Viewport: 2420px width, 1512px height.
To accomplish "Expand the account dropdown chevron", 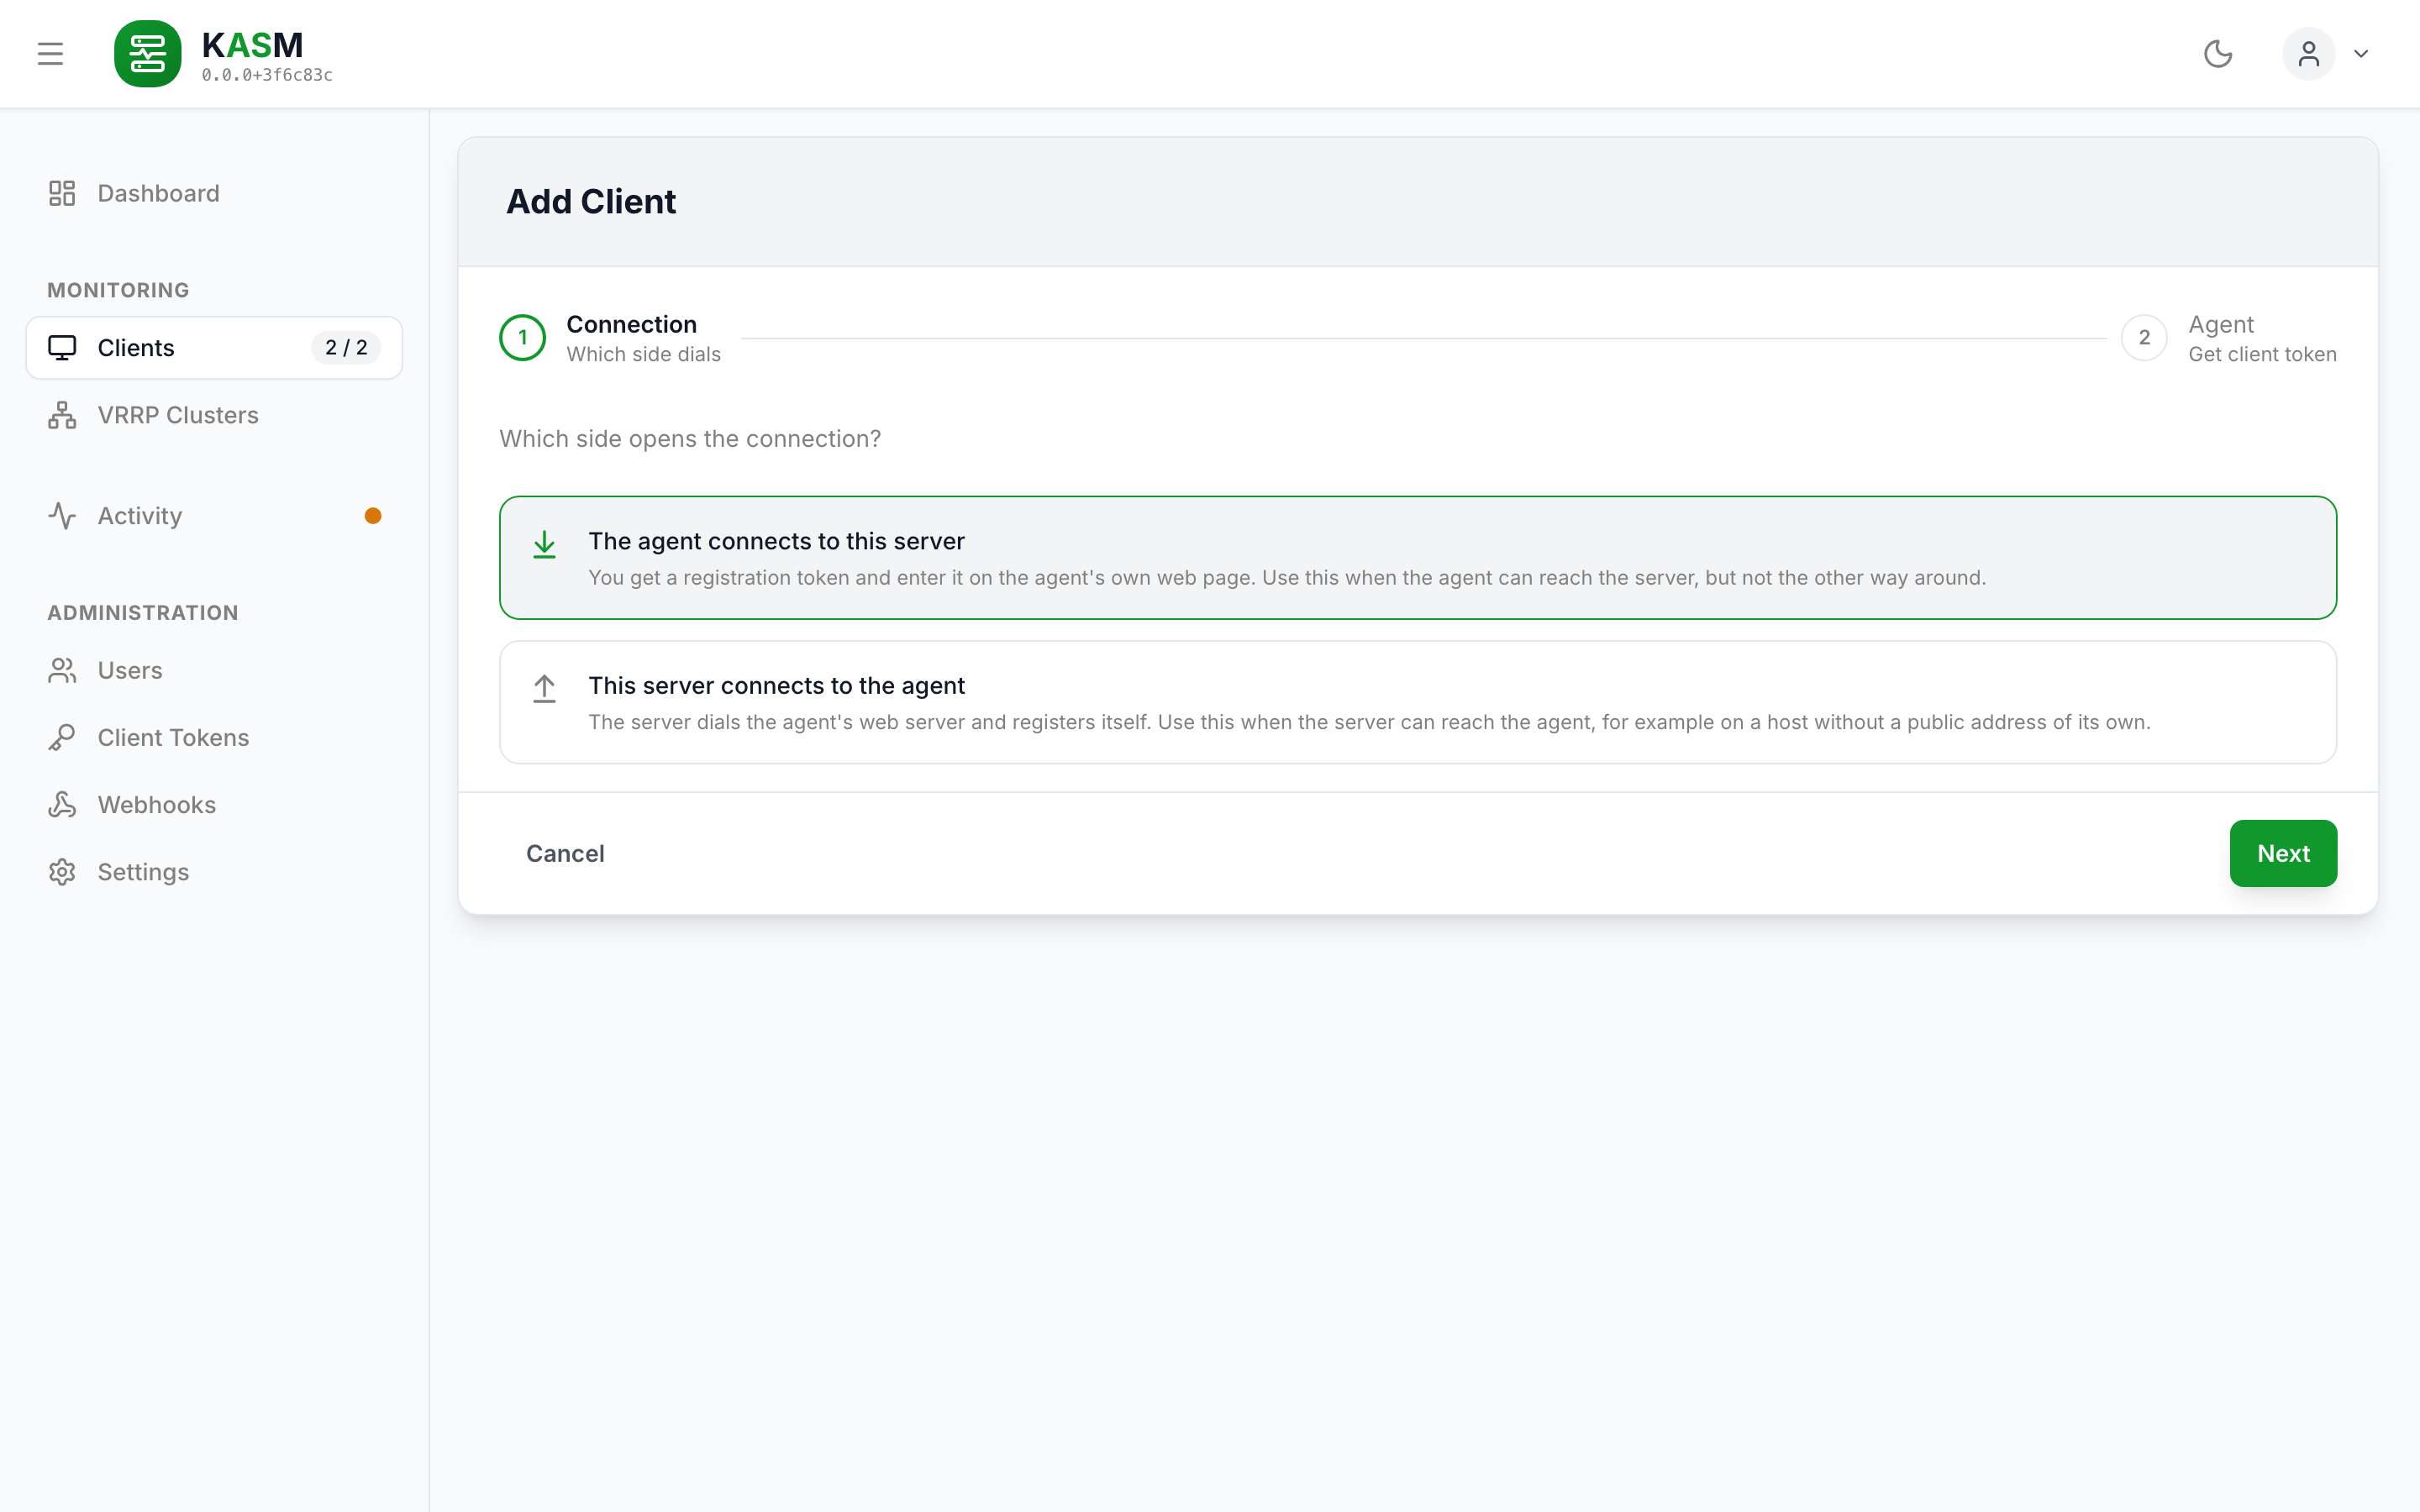I will [2361, 54].
